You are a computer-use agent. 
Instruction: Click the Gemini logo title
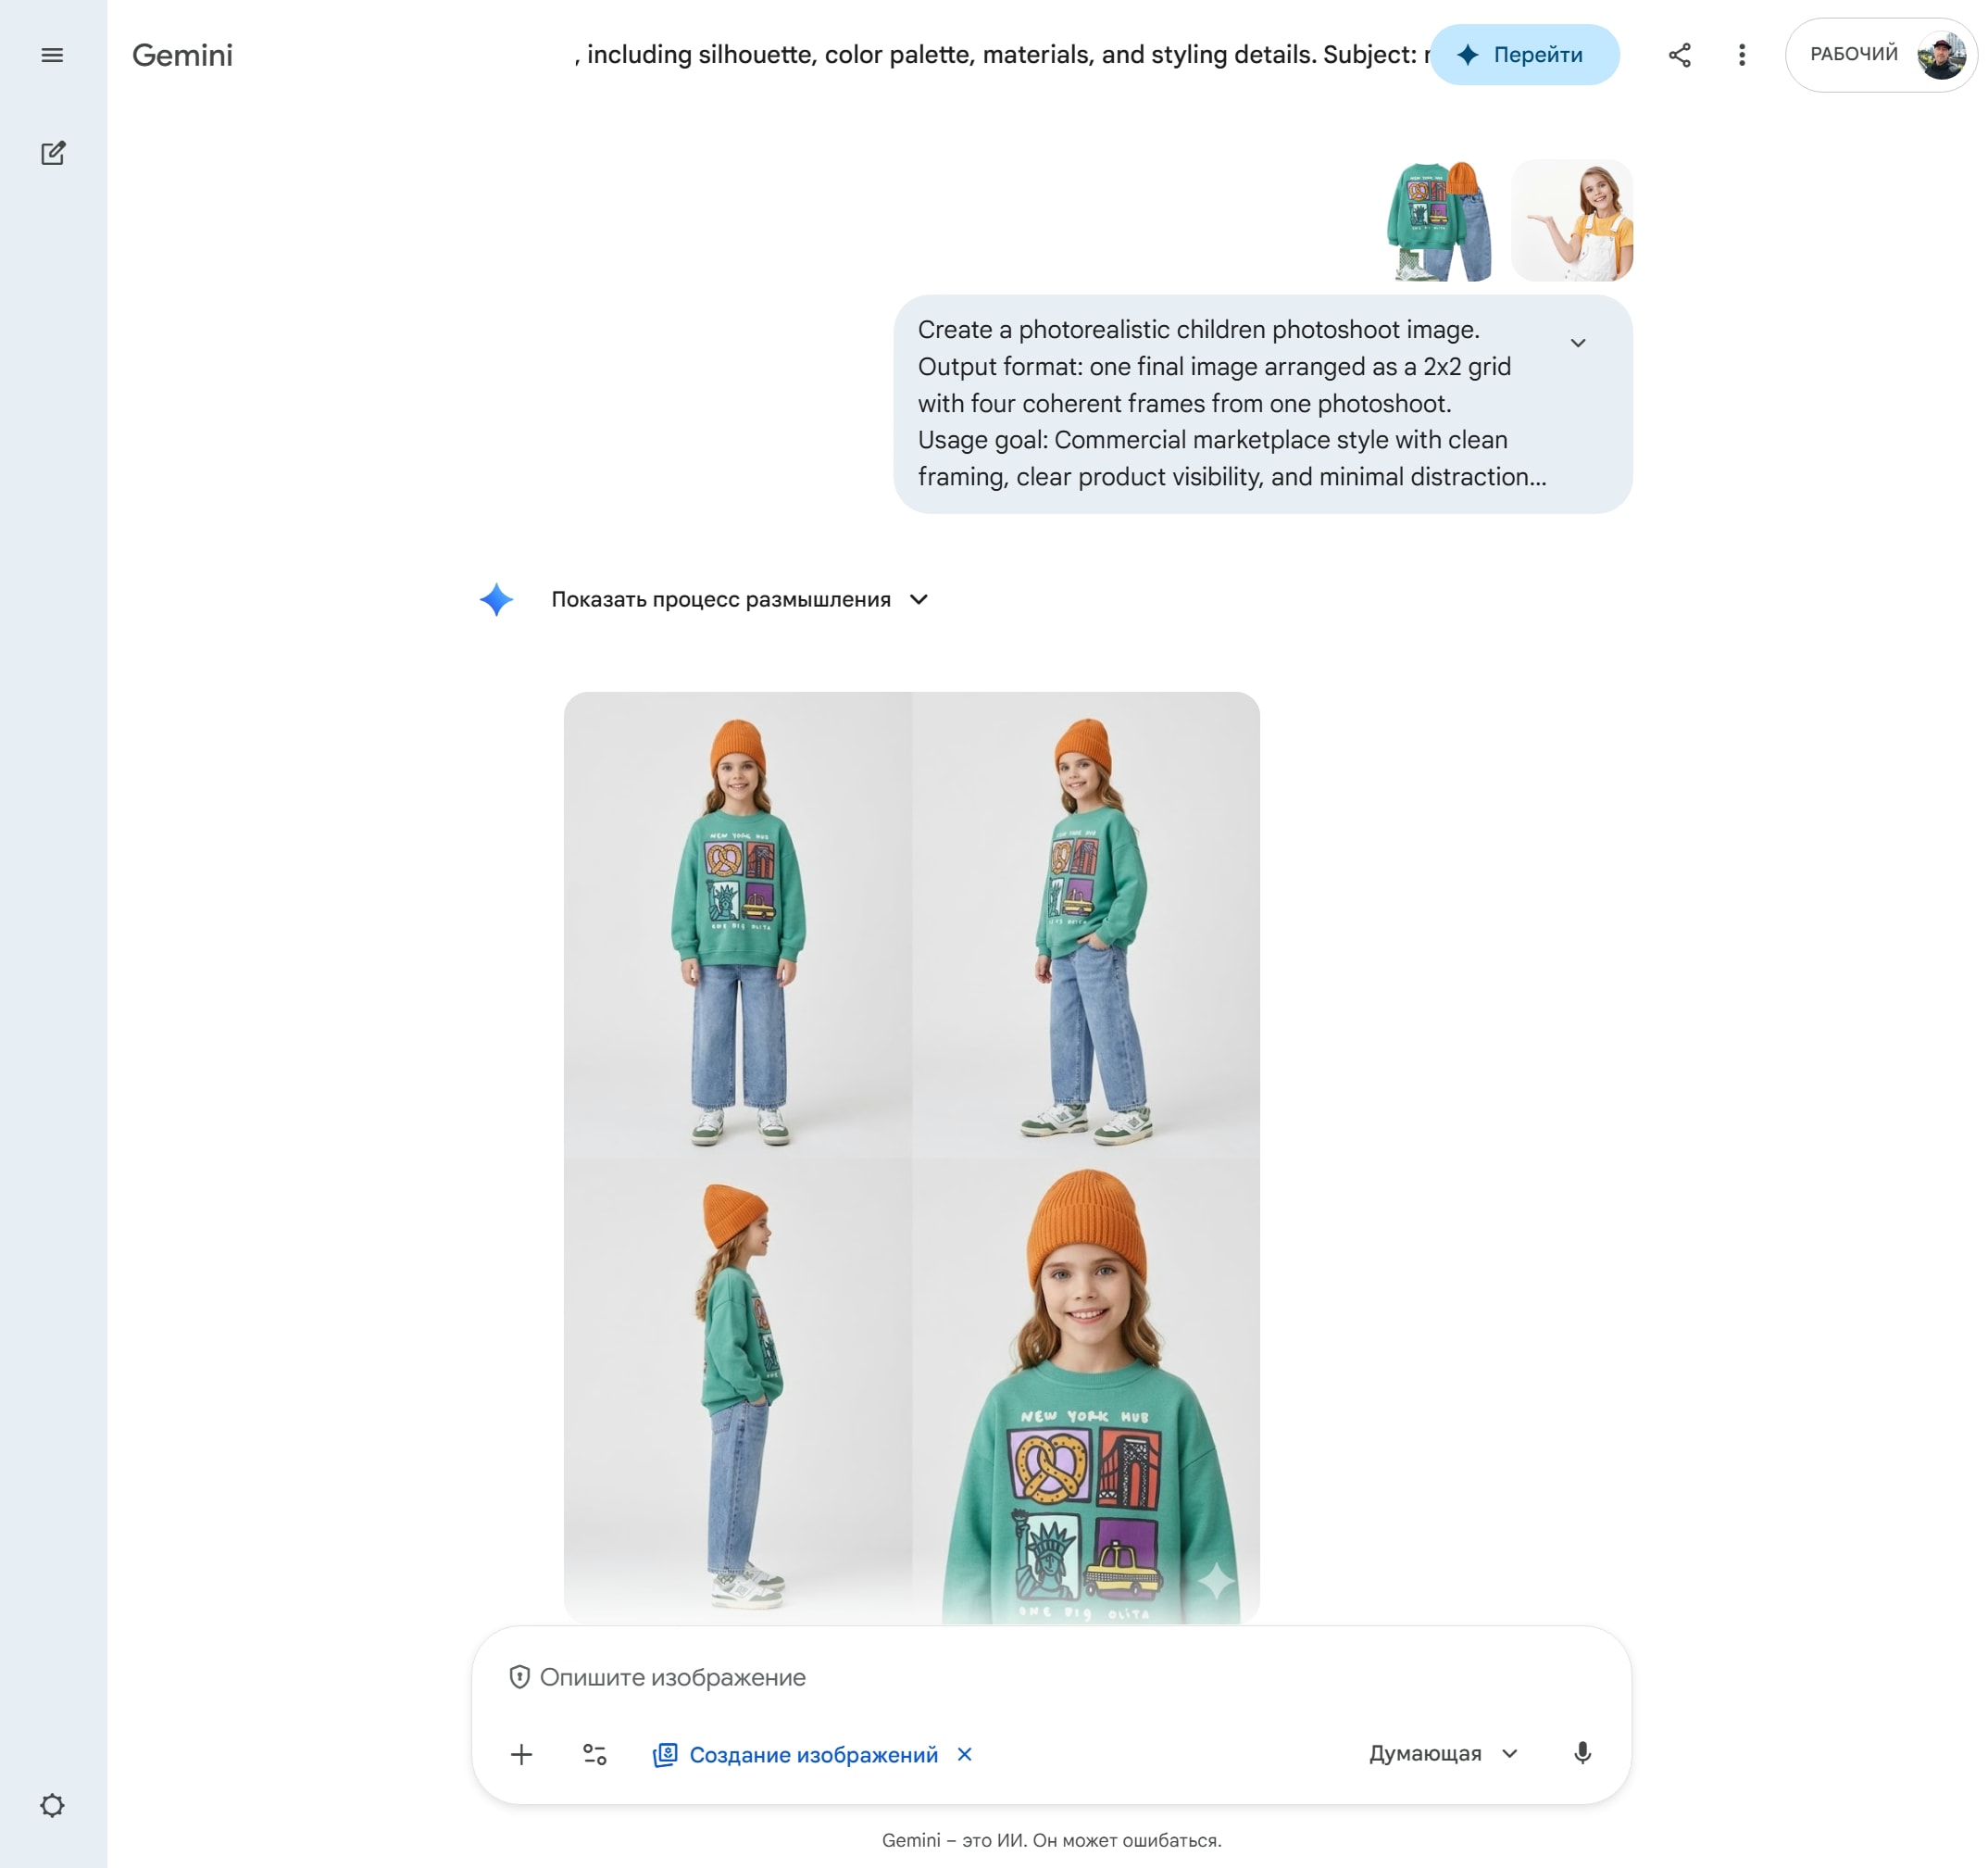(182, 55)
